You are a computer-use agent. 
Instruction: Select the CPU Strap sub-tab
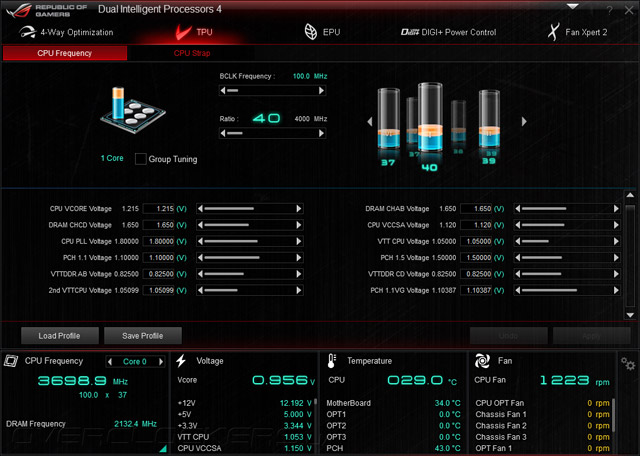[x=192, y=53]
